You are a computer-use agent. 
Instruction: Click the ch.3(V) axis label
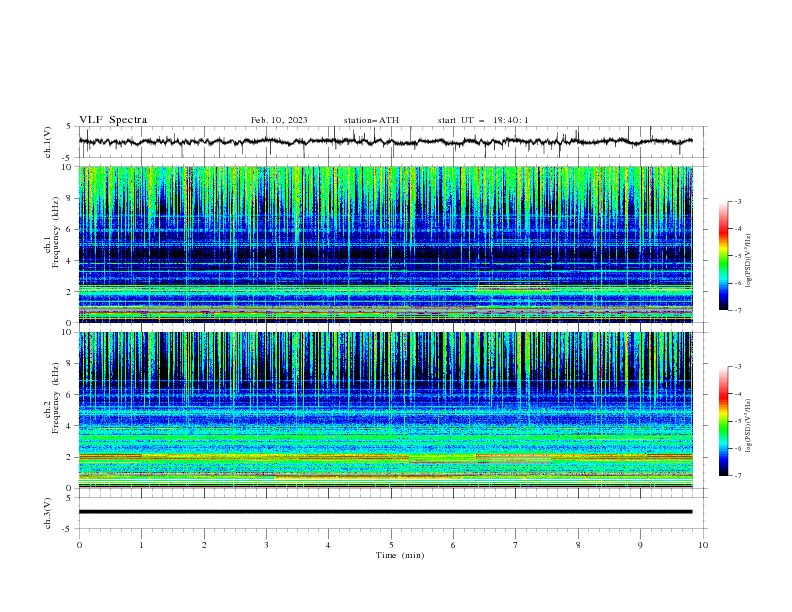tap(48, 513)
